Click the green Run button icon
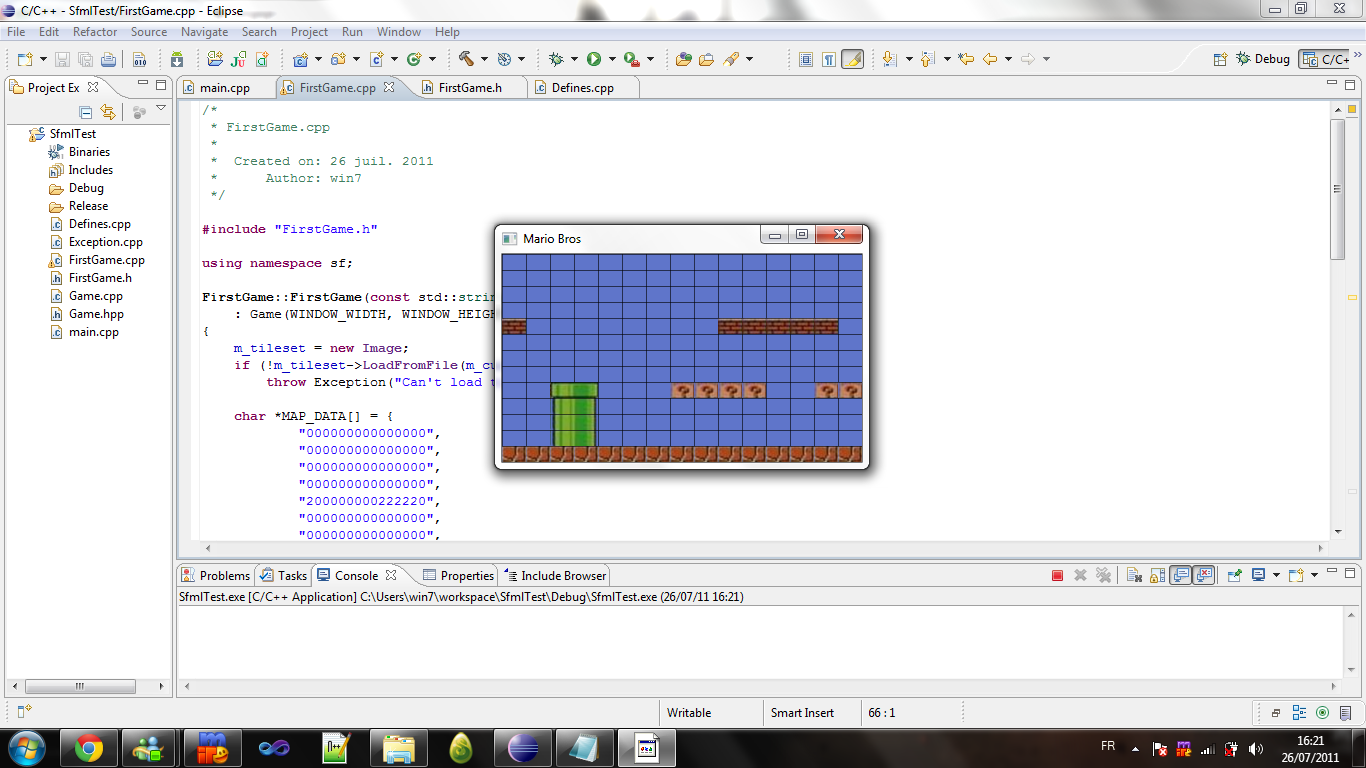1366x768 pixels. coord(594,59)
